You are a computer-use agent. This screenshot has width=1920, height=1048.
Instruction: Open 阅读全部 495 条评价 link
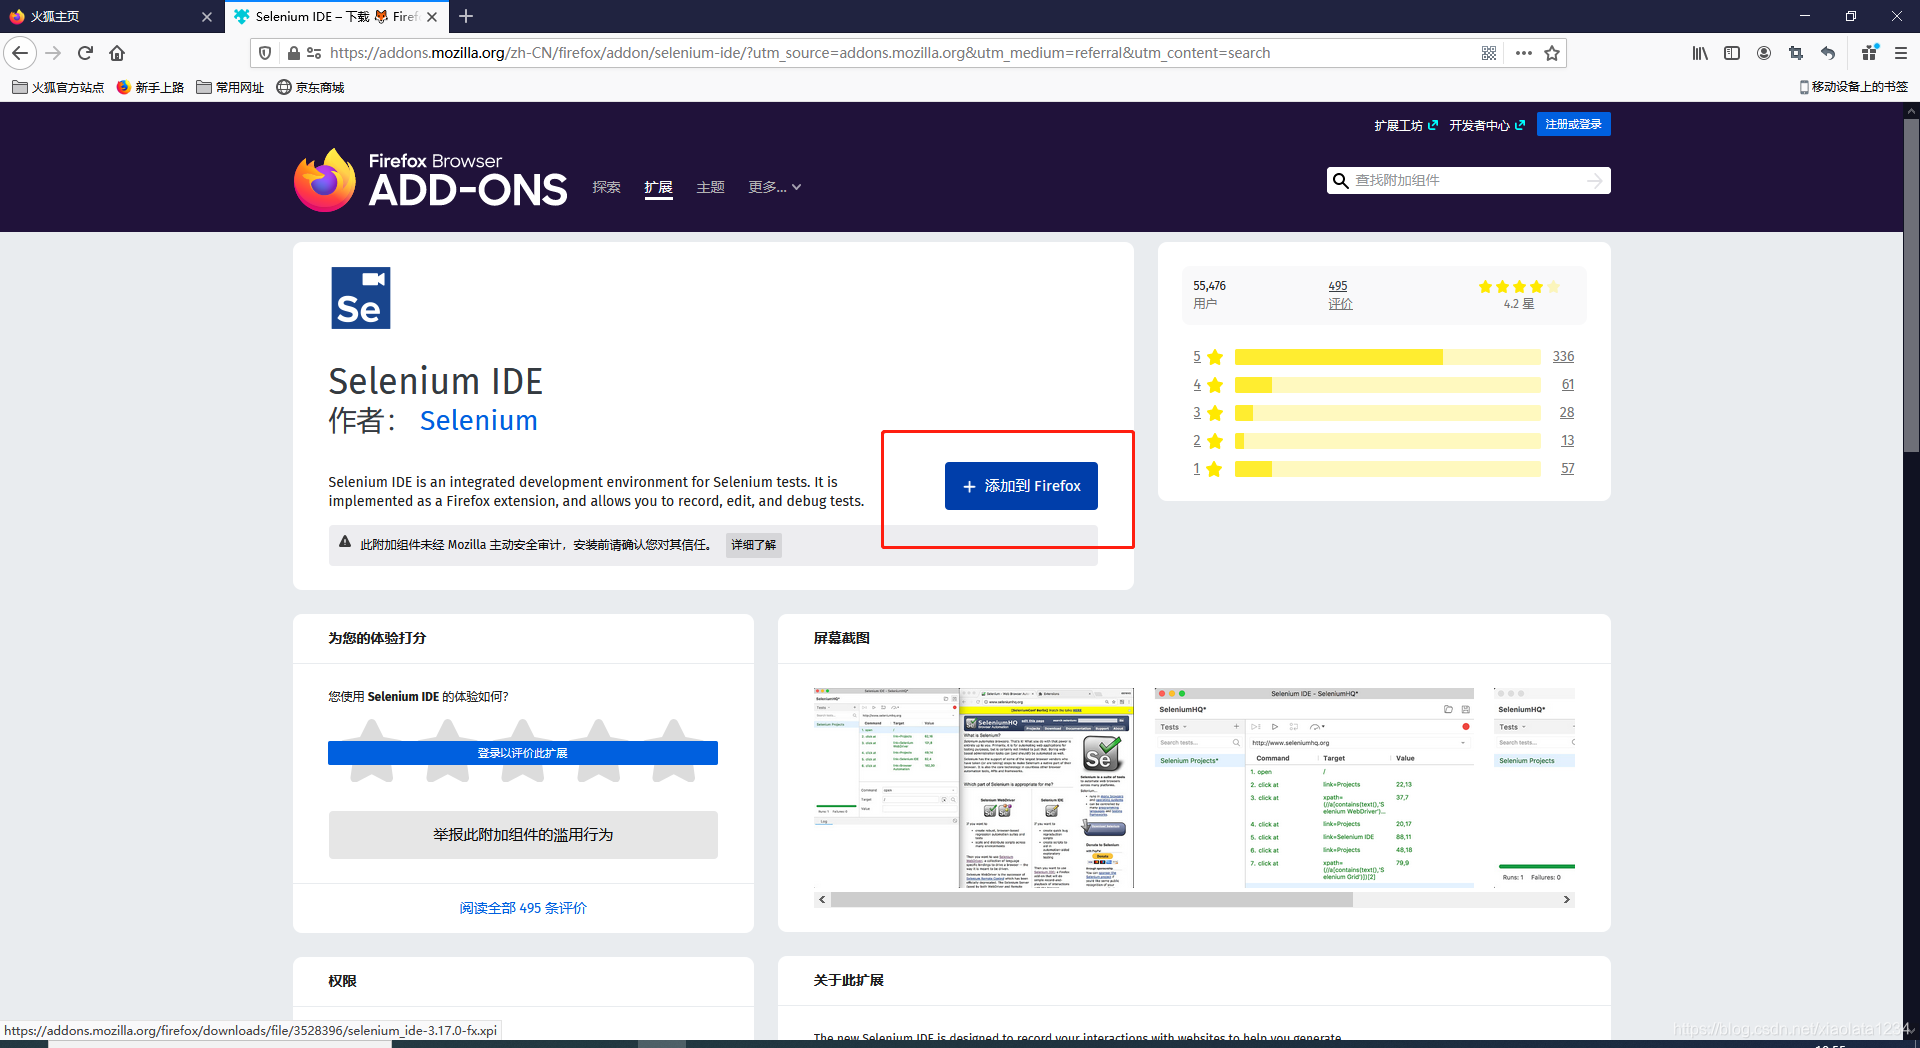[x=523, y=908]
